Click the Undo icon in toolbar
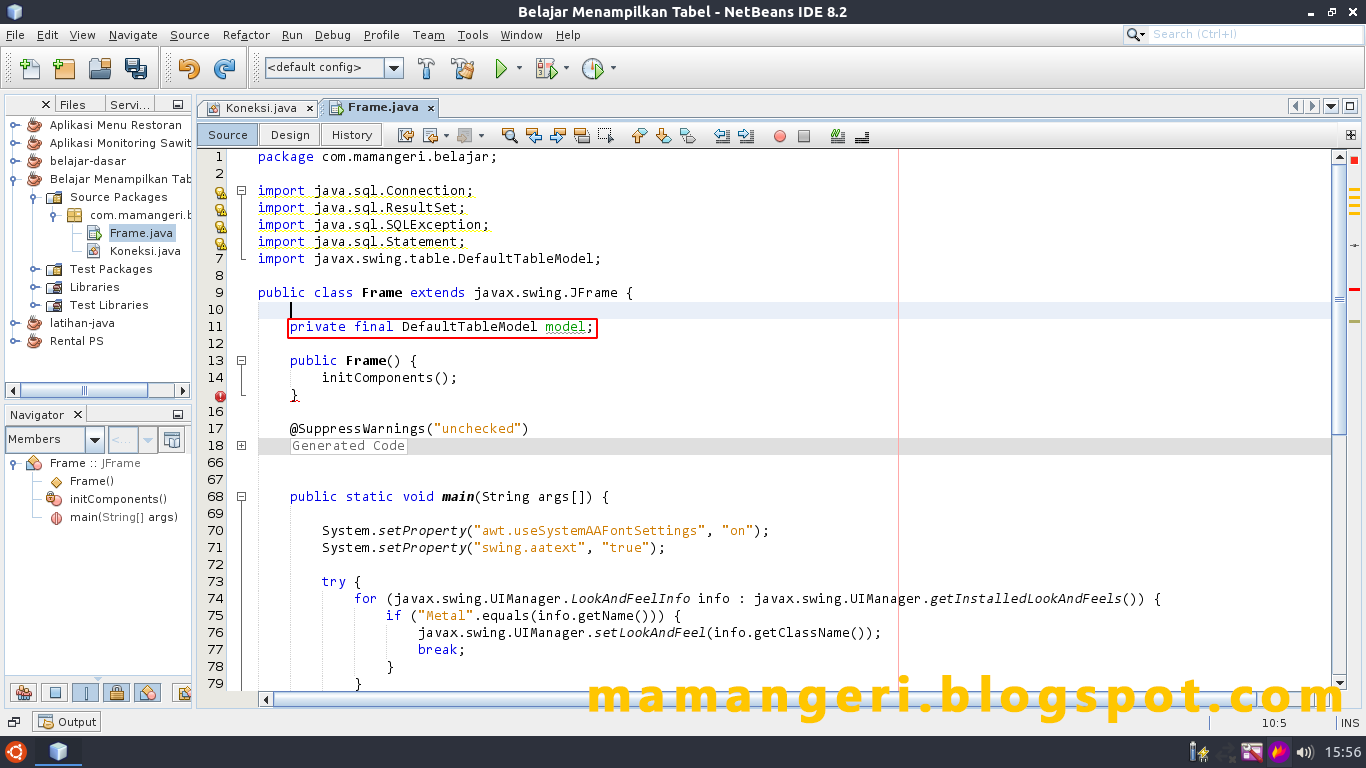1366x768 pixels. 189,68
